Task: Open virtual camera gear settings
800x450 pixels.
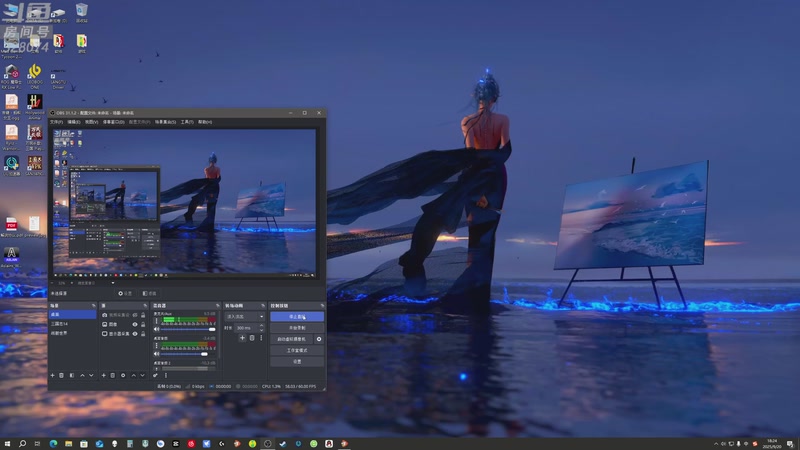Action: pyautogui.click(x=319, y=339)
